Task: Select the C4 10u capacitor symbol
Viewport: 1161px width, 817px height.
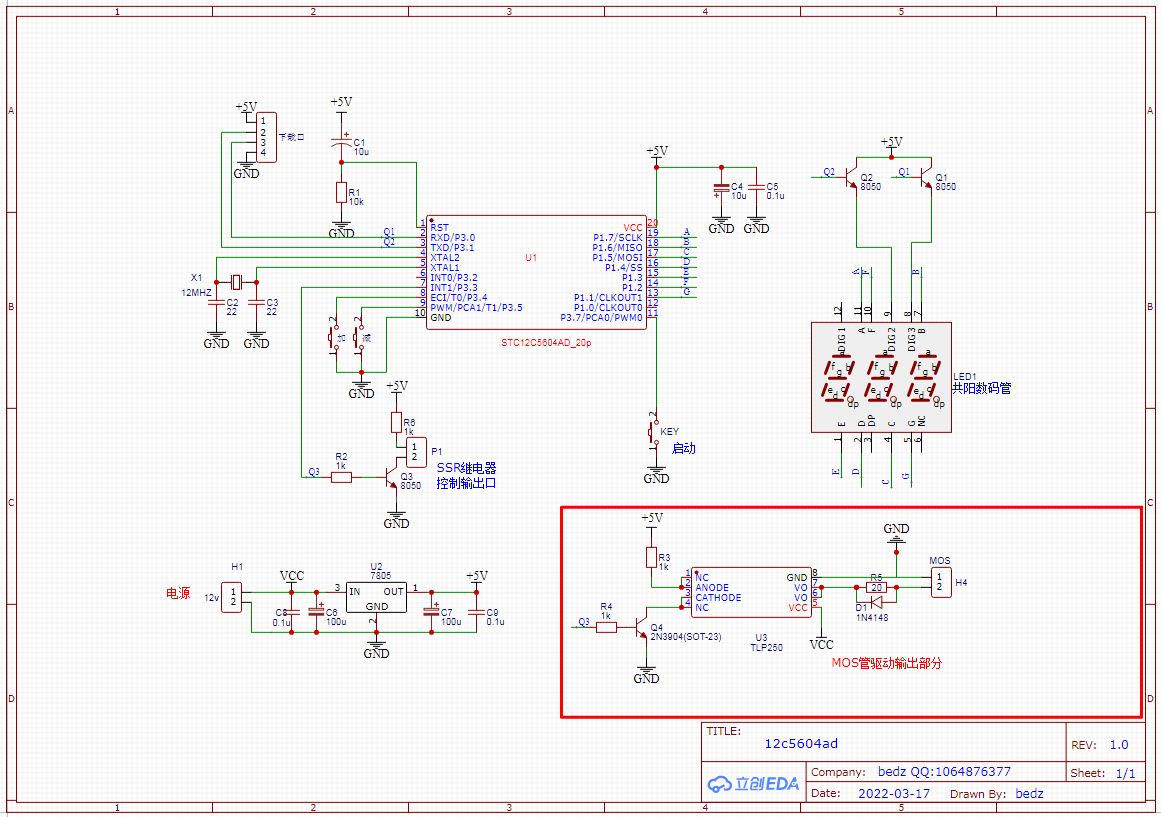Action: (x=721, y=190)
